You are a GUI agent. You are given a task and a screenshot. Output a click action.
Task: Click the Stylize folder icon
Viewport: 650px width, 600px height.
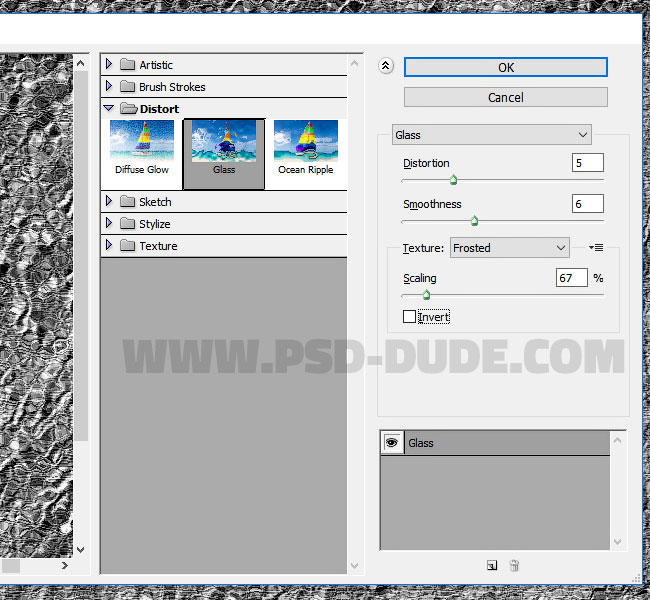click(127, 223)
